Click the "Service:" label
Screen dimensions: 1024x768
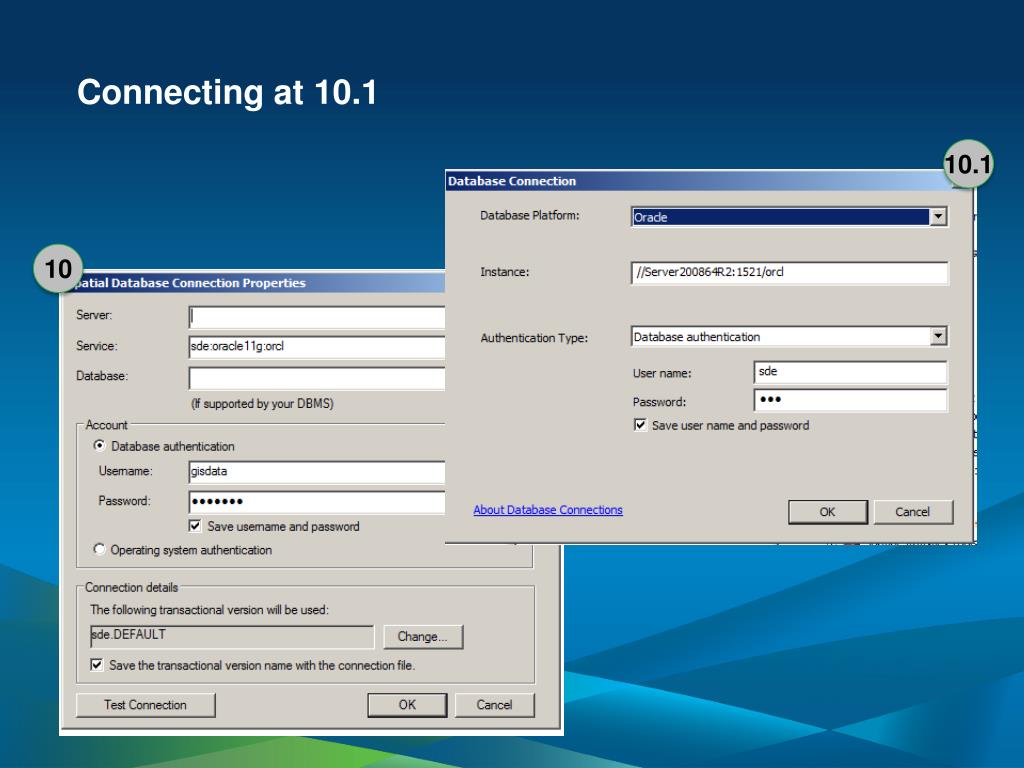coord(97,346)
